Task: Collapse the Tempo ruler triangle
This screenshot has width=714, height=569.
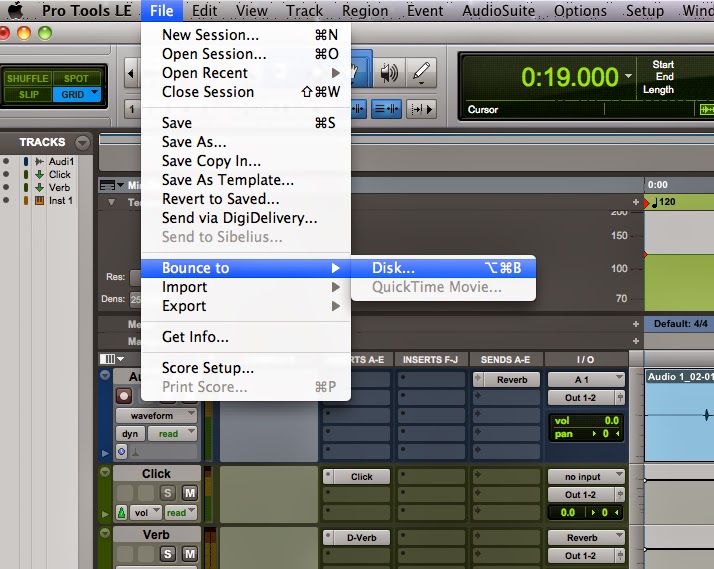Action: [x=111, y=202]
